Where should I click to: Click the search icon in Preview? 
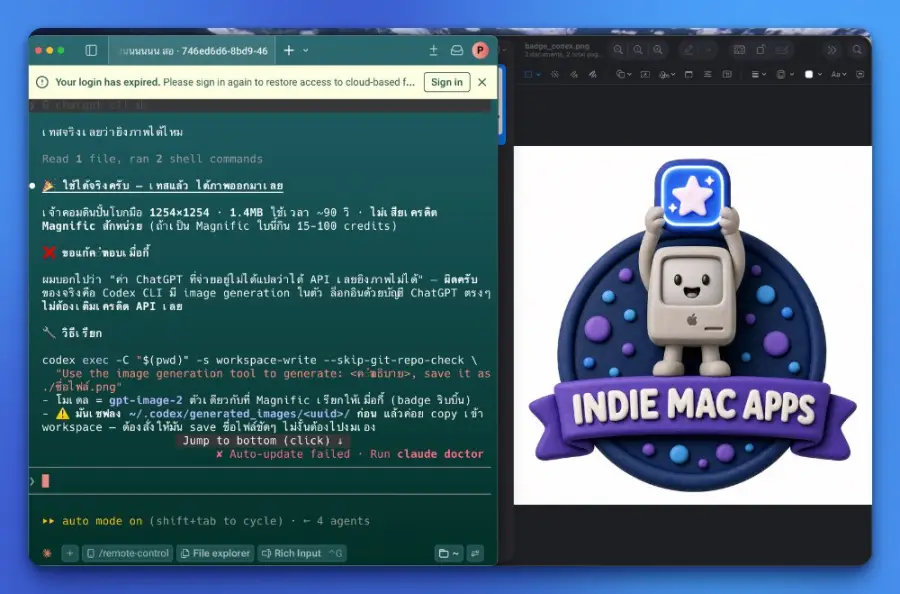click(857, 50)
